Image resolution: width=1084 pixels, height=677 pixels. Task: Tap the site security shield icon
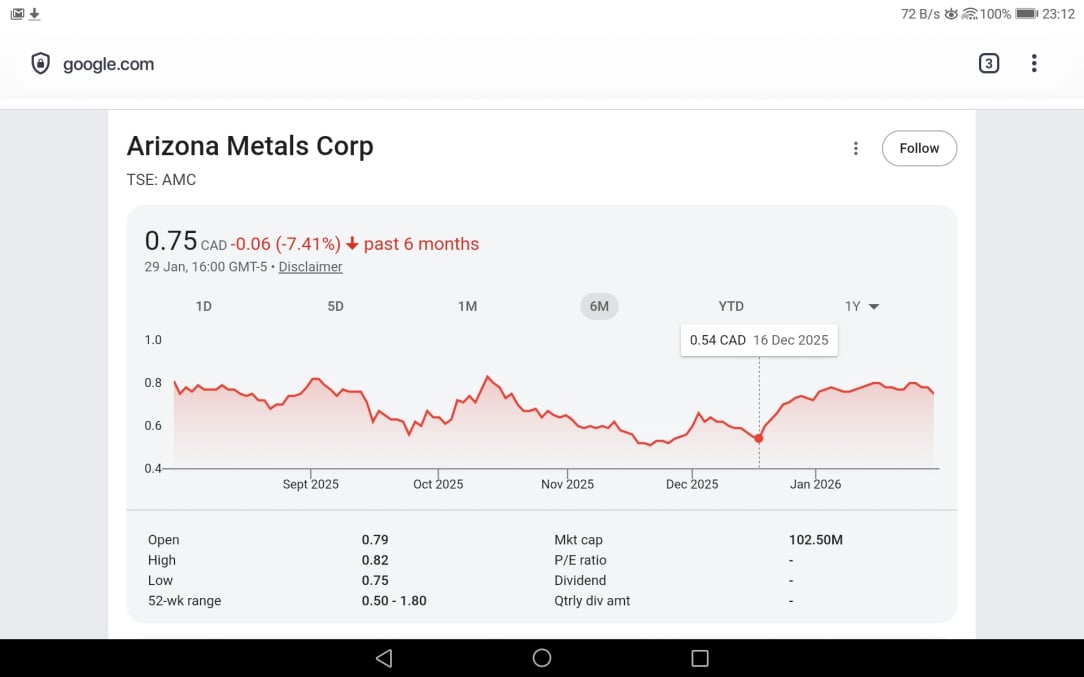pos(40,64)
